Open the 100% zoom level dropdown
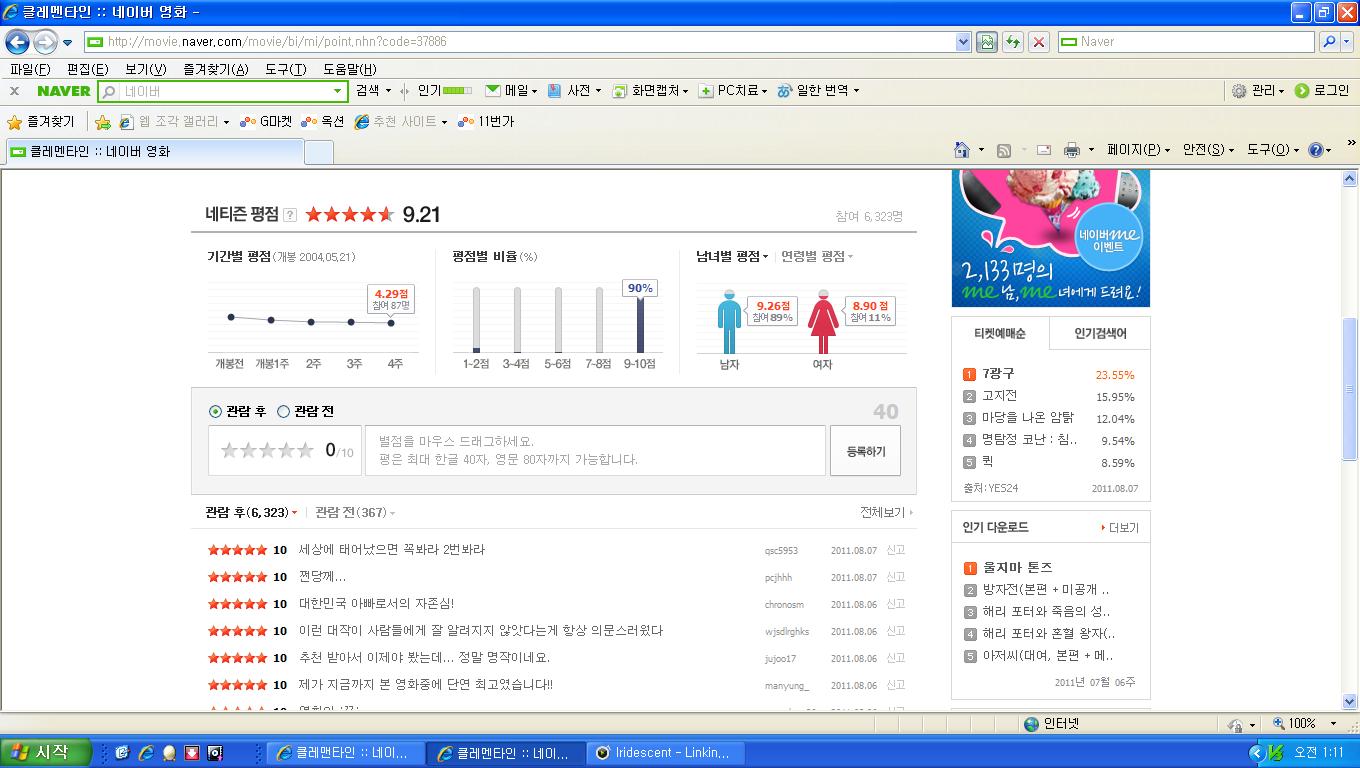 (1332, 723)
